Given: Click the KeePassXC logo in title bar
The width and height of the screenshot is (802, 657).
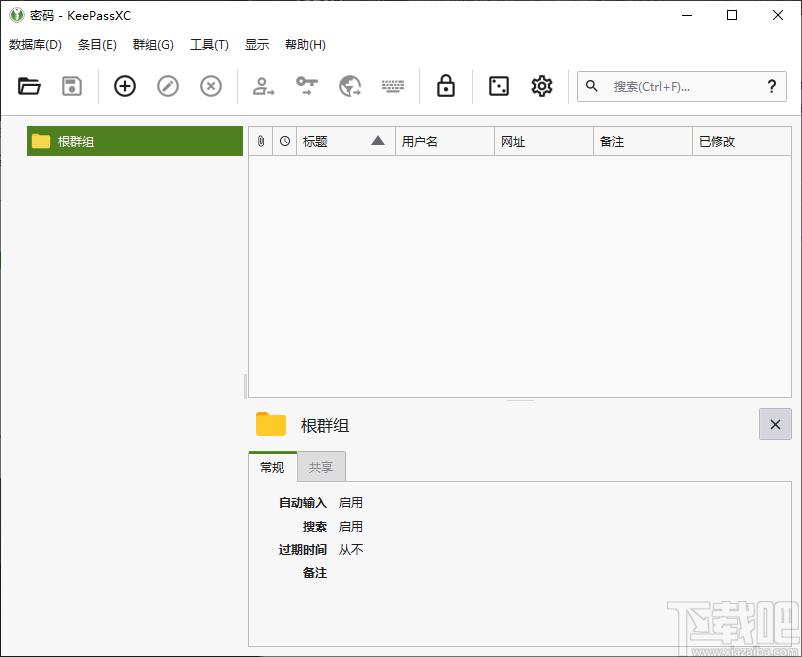Looking at the screenshot, I should point(17,15).
